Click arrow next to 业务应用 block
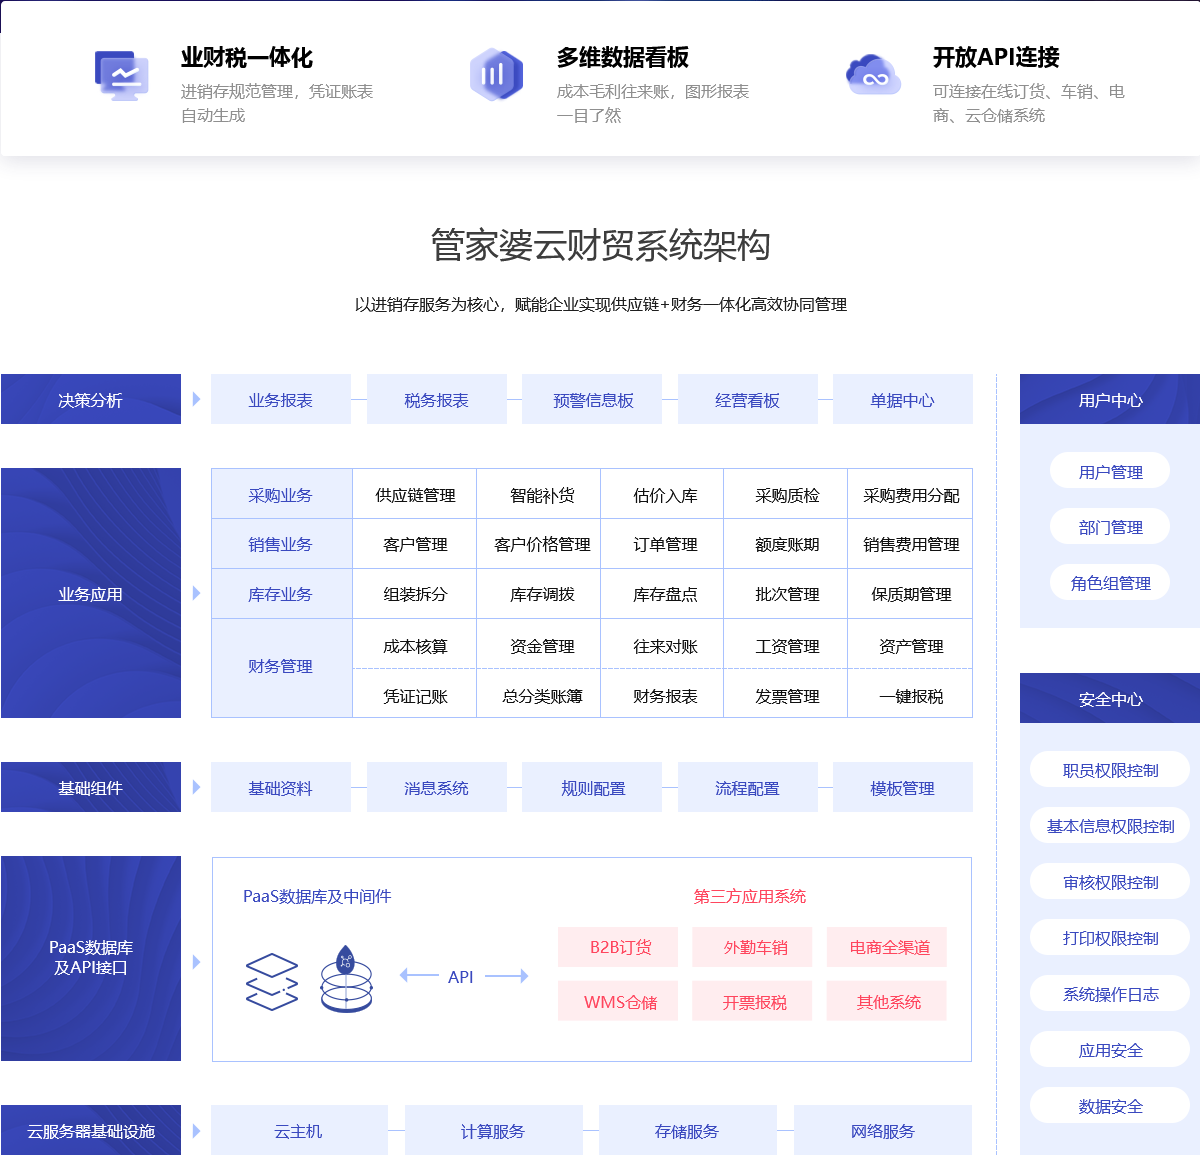Screen dimensions: 1200x1157 tap(196, 593)
